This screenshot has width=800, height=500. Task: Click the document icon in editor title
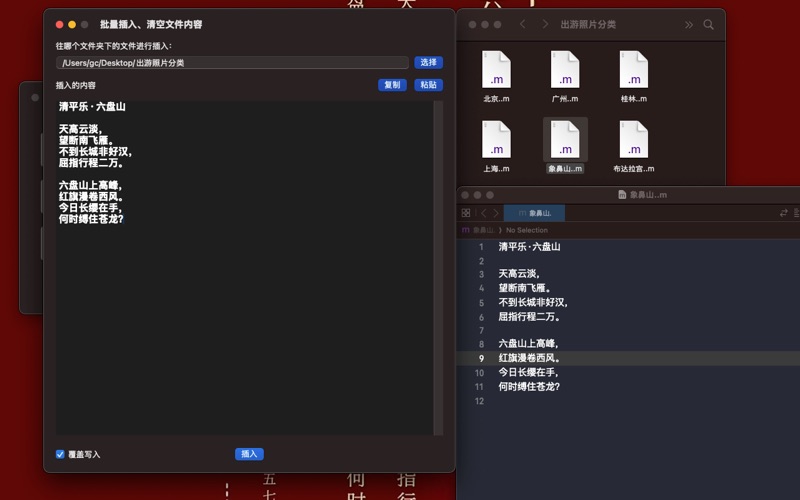click(622, 194)
